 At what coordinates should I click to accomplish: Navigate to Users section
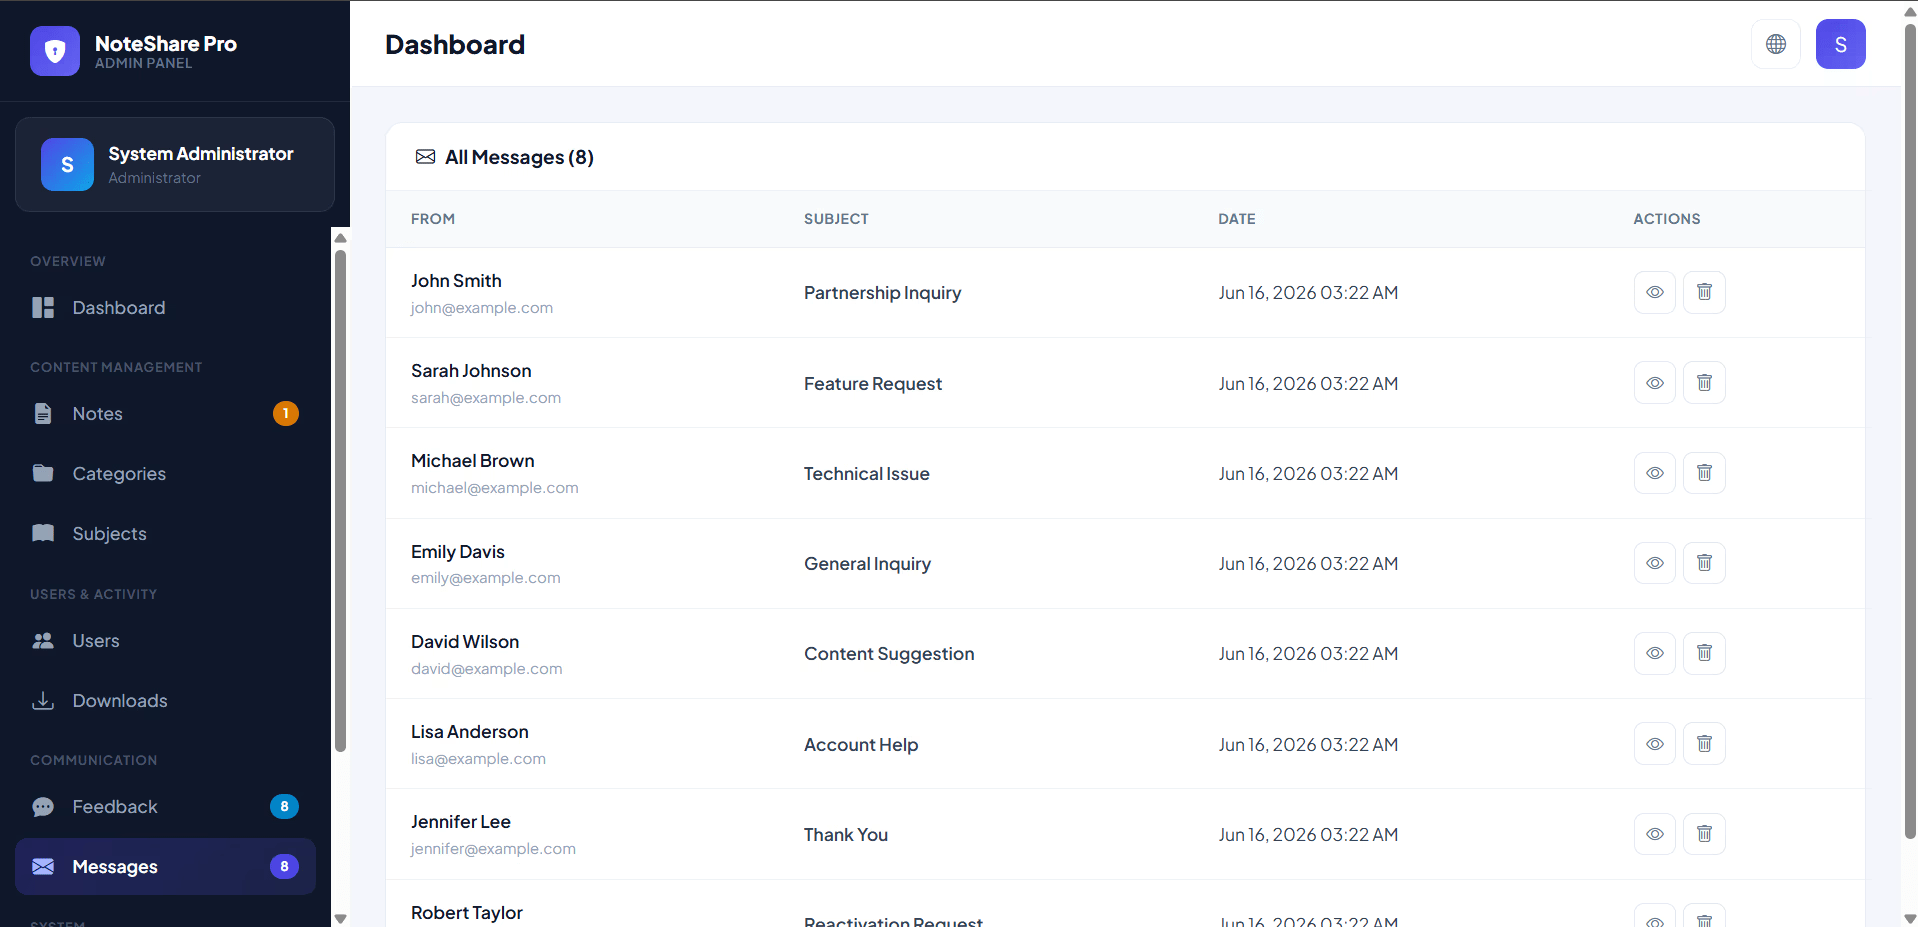[165, 641]
